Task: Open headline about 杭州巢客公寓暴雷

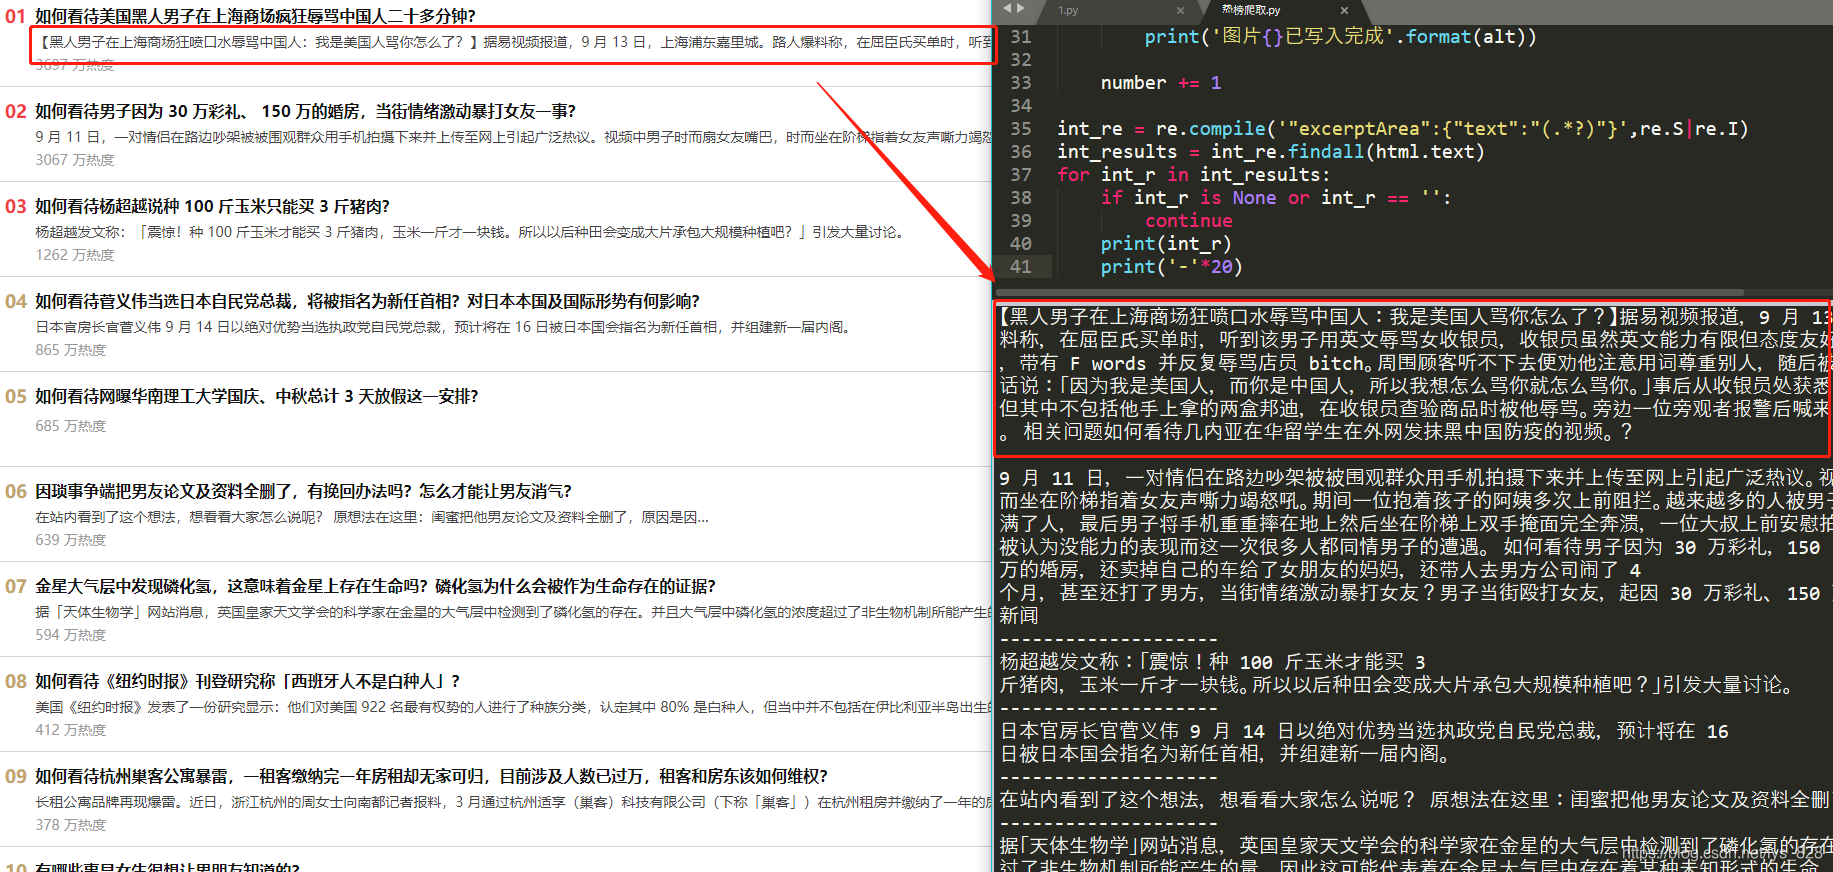Action: tap(431, 776)
